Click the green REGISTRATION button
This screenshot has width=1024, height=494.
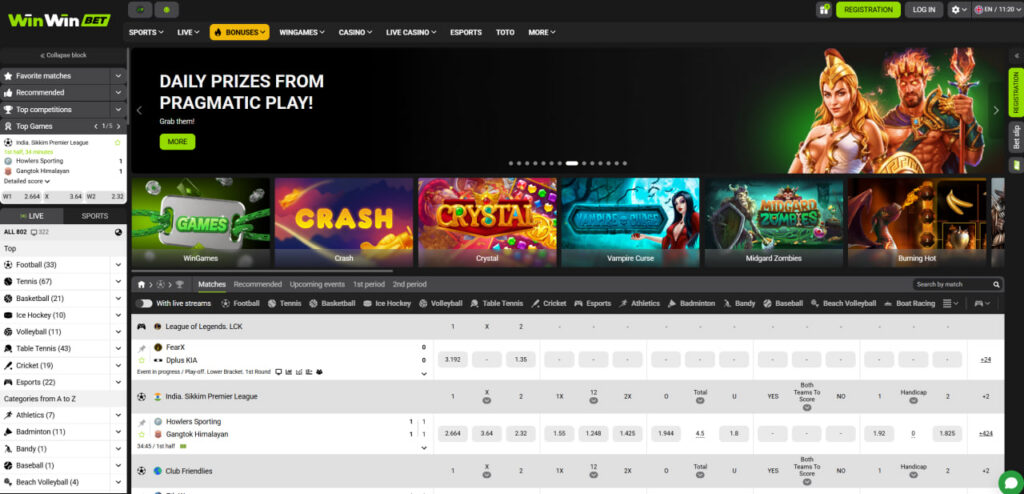pyautogui.click(x=868, y=10)
